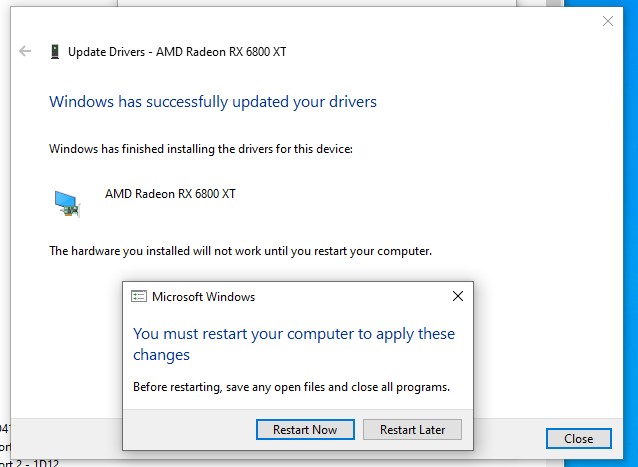Click the Restart Now button
This screenshot has height=467, width=638.
pyautogui.click(x=305, y=430)
